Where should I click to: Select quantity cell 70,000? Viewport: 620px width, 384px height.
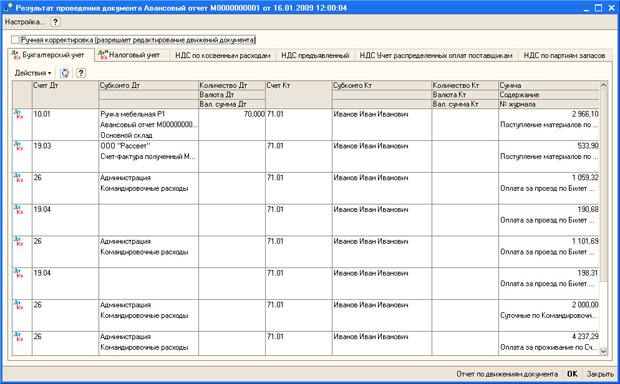point(232,114)
